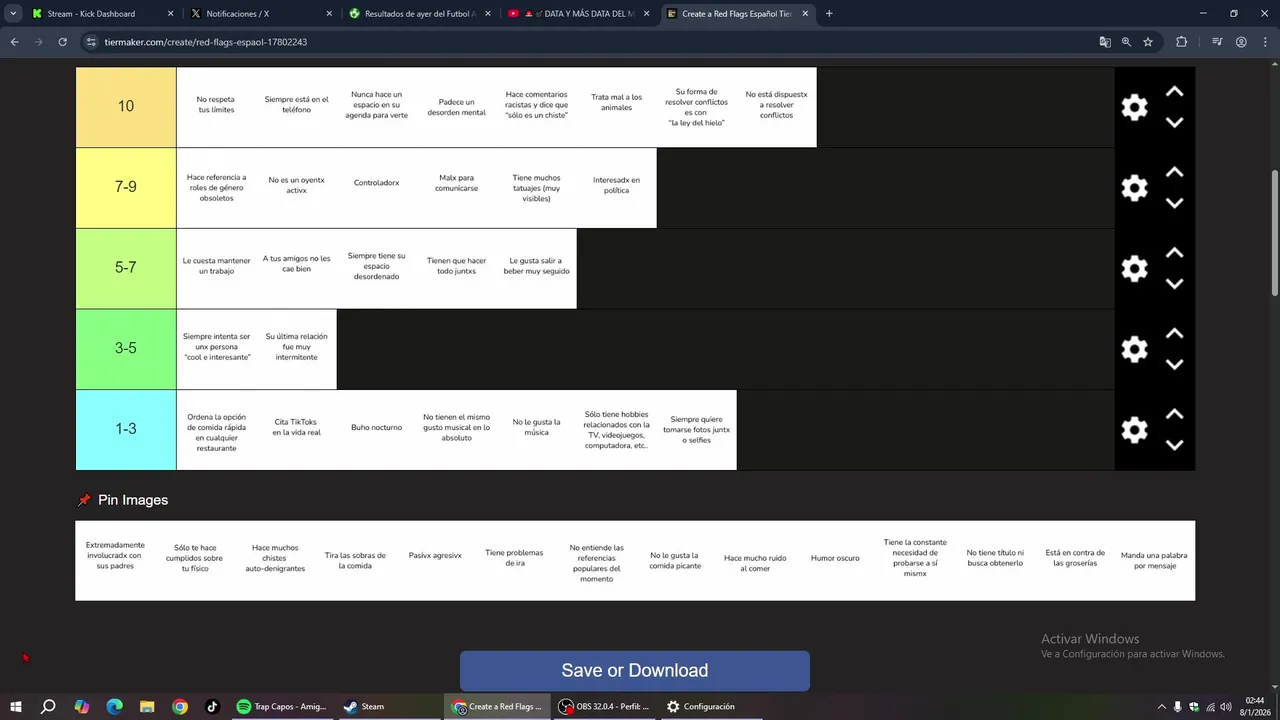Go back to previous page
Image resolution: width=1280 pixels, height=720 pixels.
14,42
